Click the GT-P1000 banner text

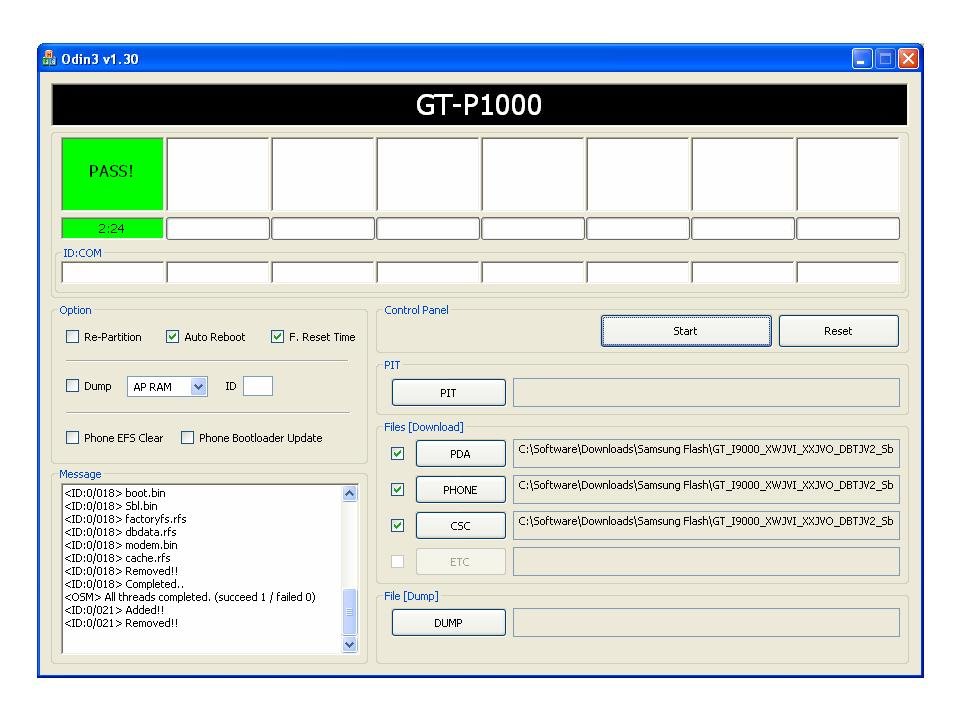pyautogui.click(x=479, y=105)
